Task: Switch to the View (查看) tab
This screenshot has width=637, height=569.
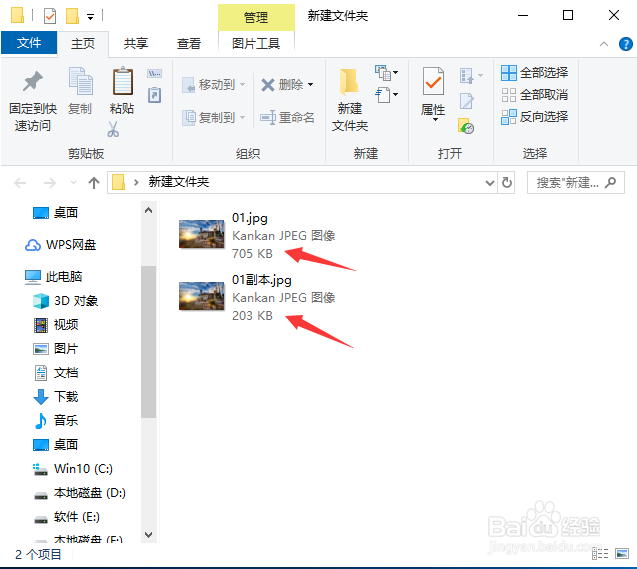Action: pos(188,43)
